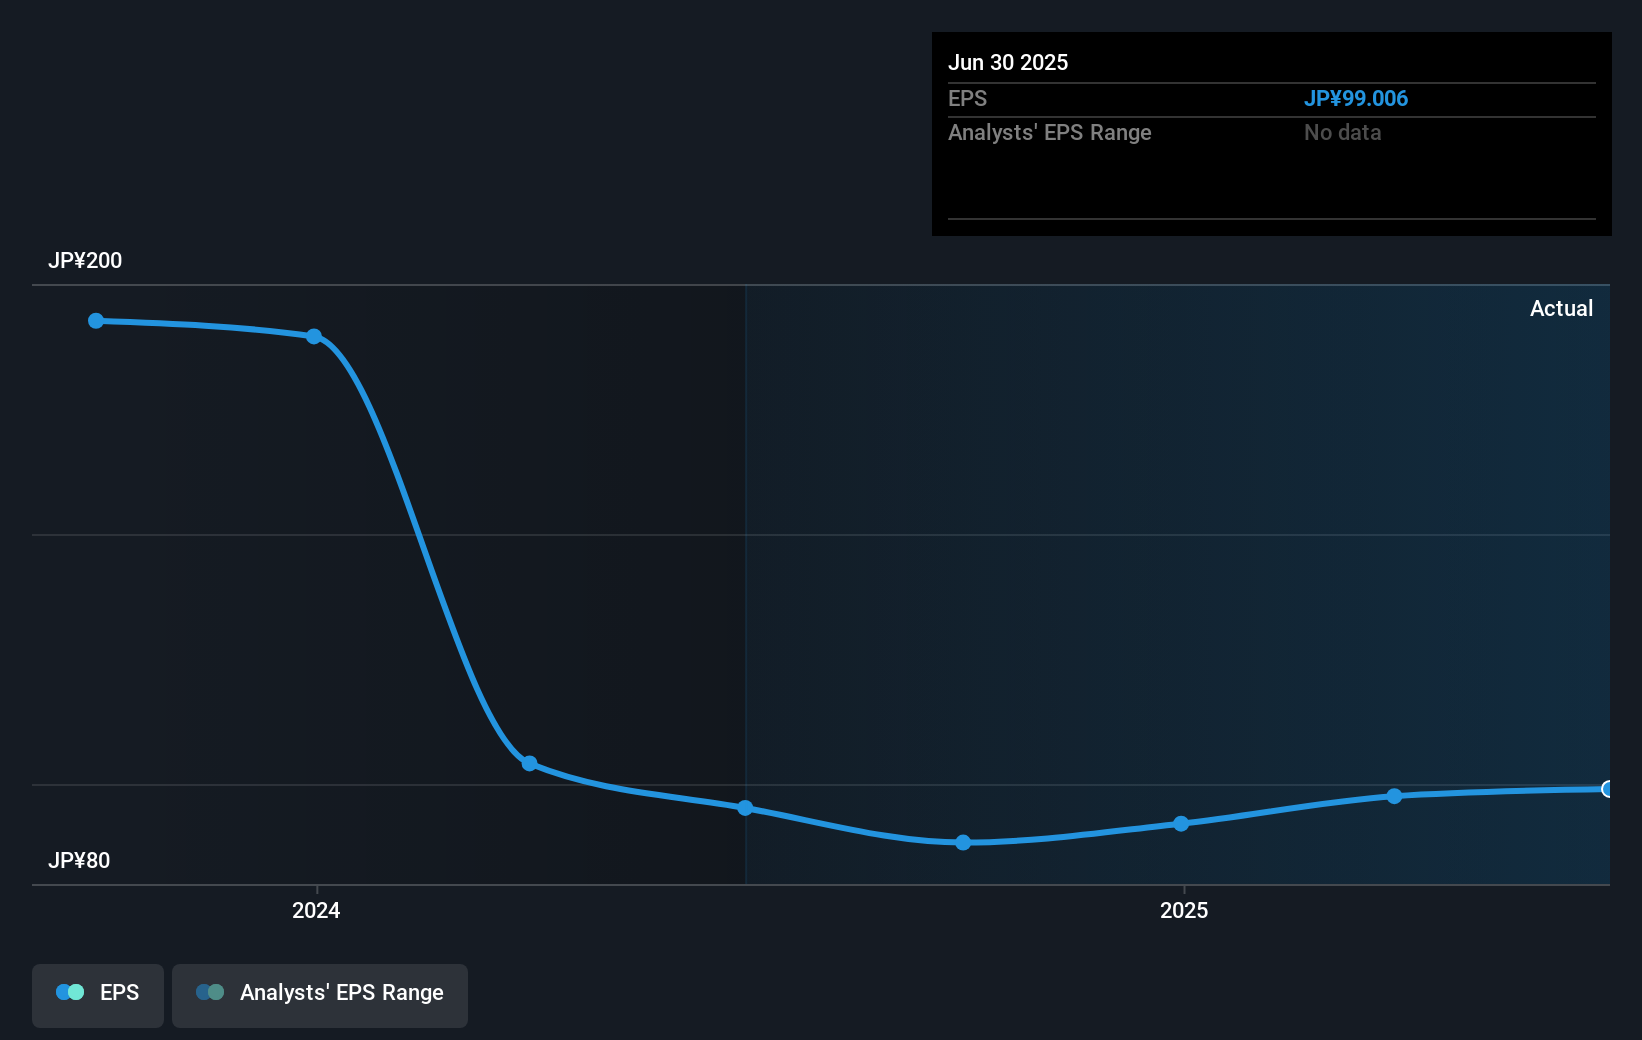The height and width of the screenshot is (1040, 1642).
Task: Select the EPS point after the steep drop
Action: point(530,764)
